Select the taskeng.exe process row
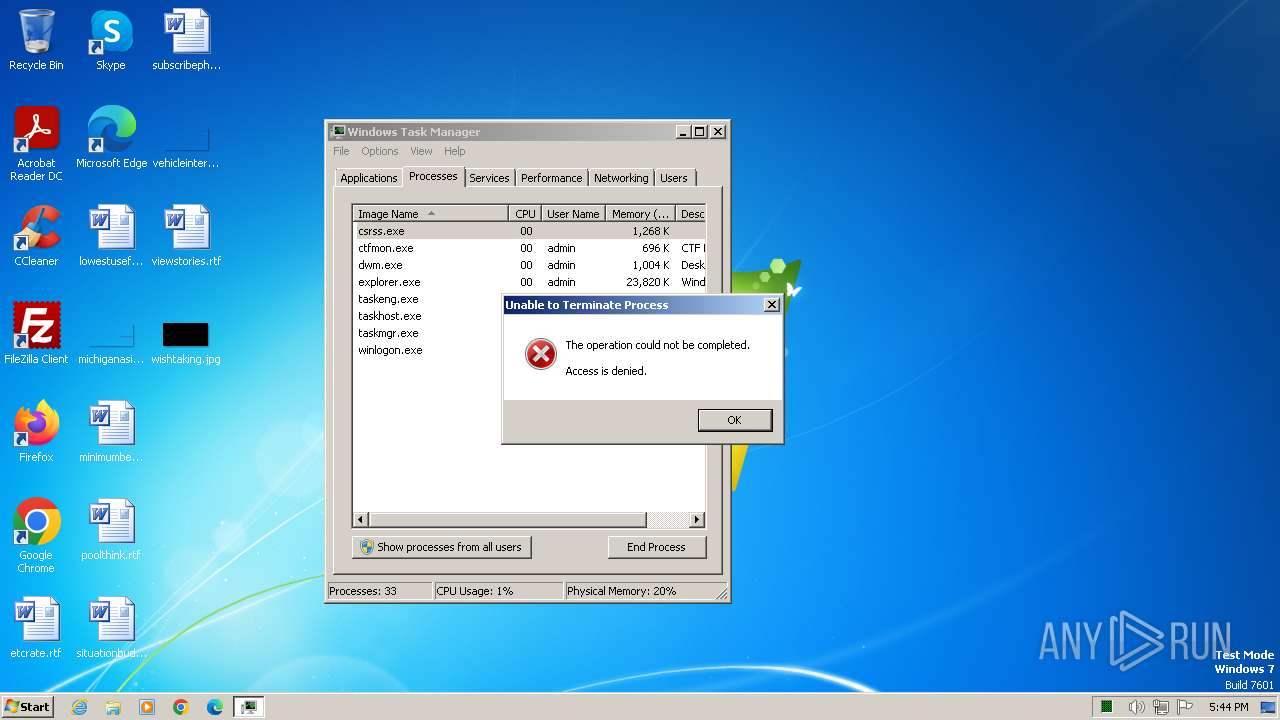 click(427, 299)
